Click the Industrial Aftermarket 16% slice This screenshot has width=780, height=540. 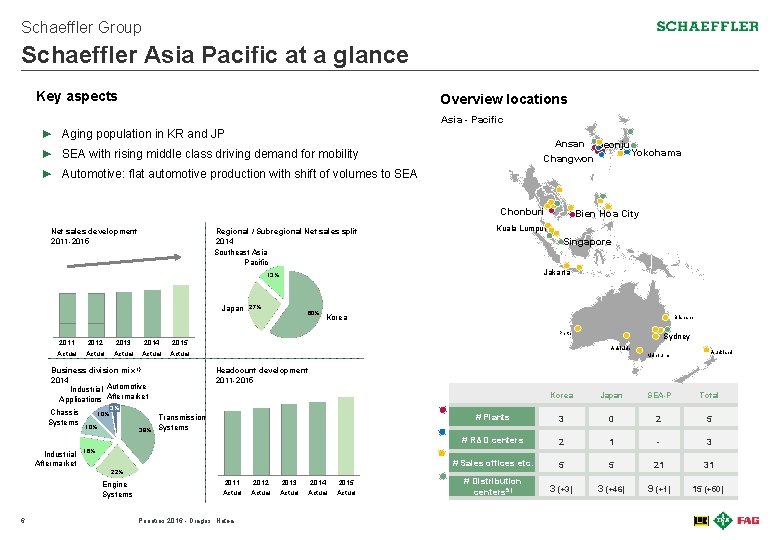tap(93, 450)
